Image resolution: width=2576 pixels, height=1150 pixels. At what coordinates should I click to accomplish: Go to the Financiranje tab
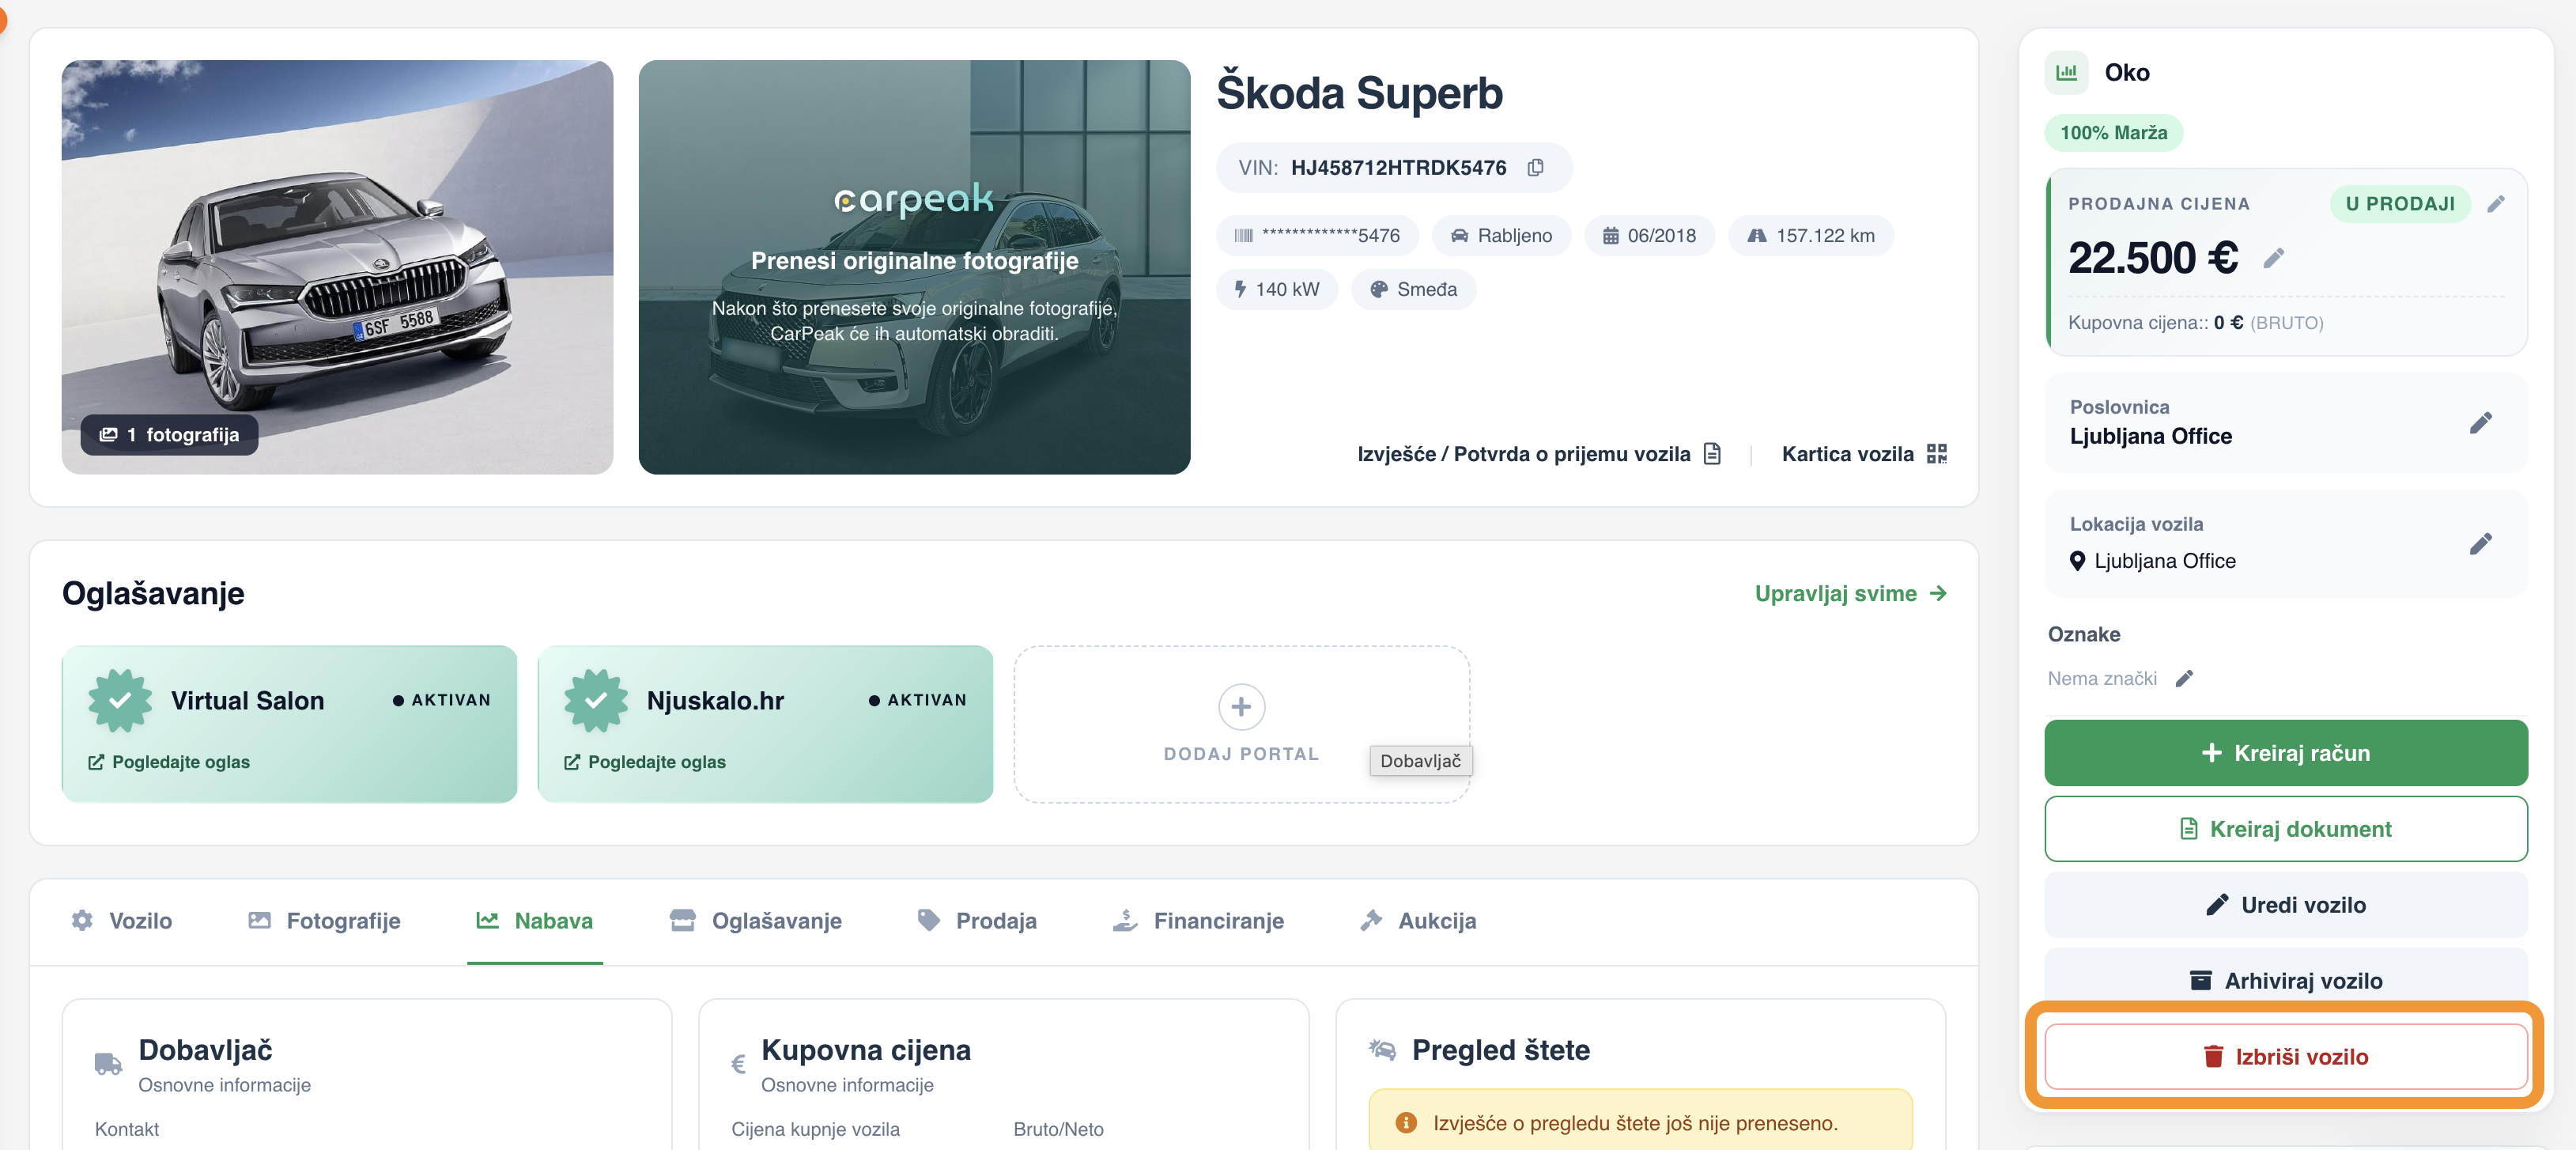[1198, 920]
